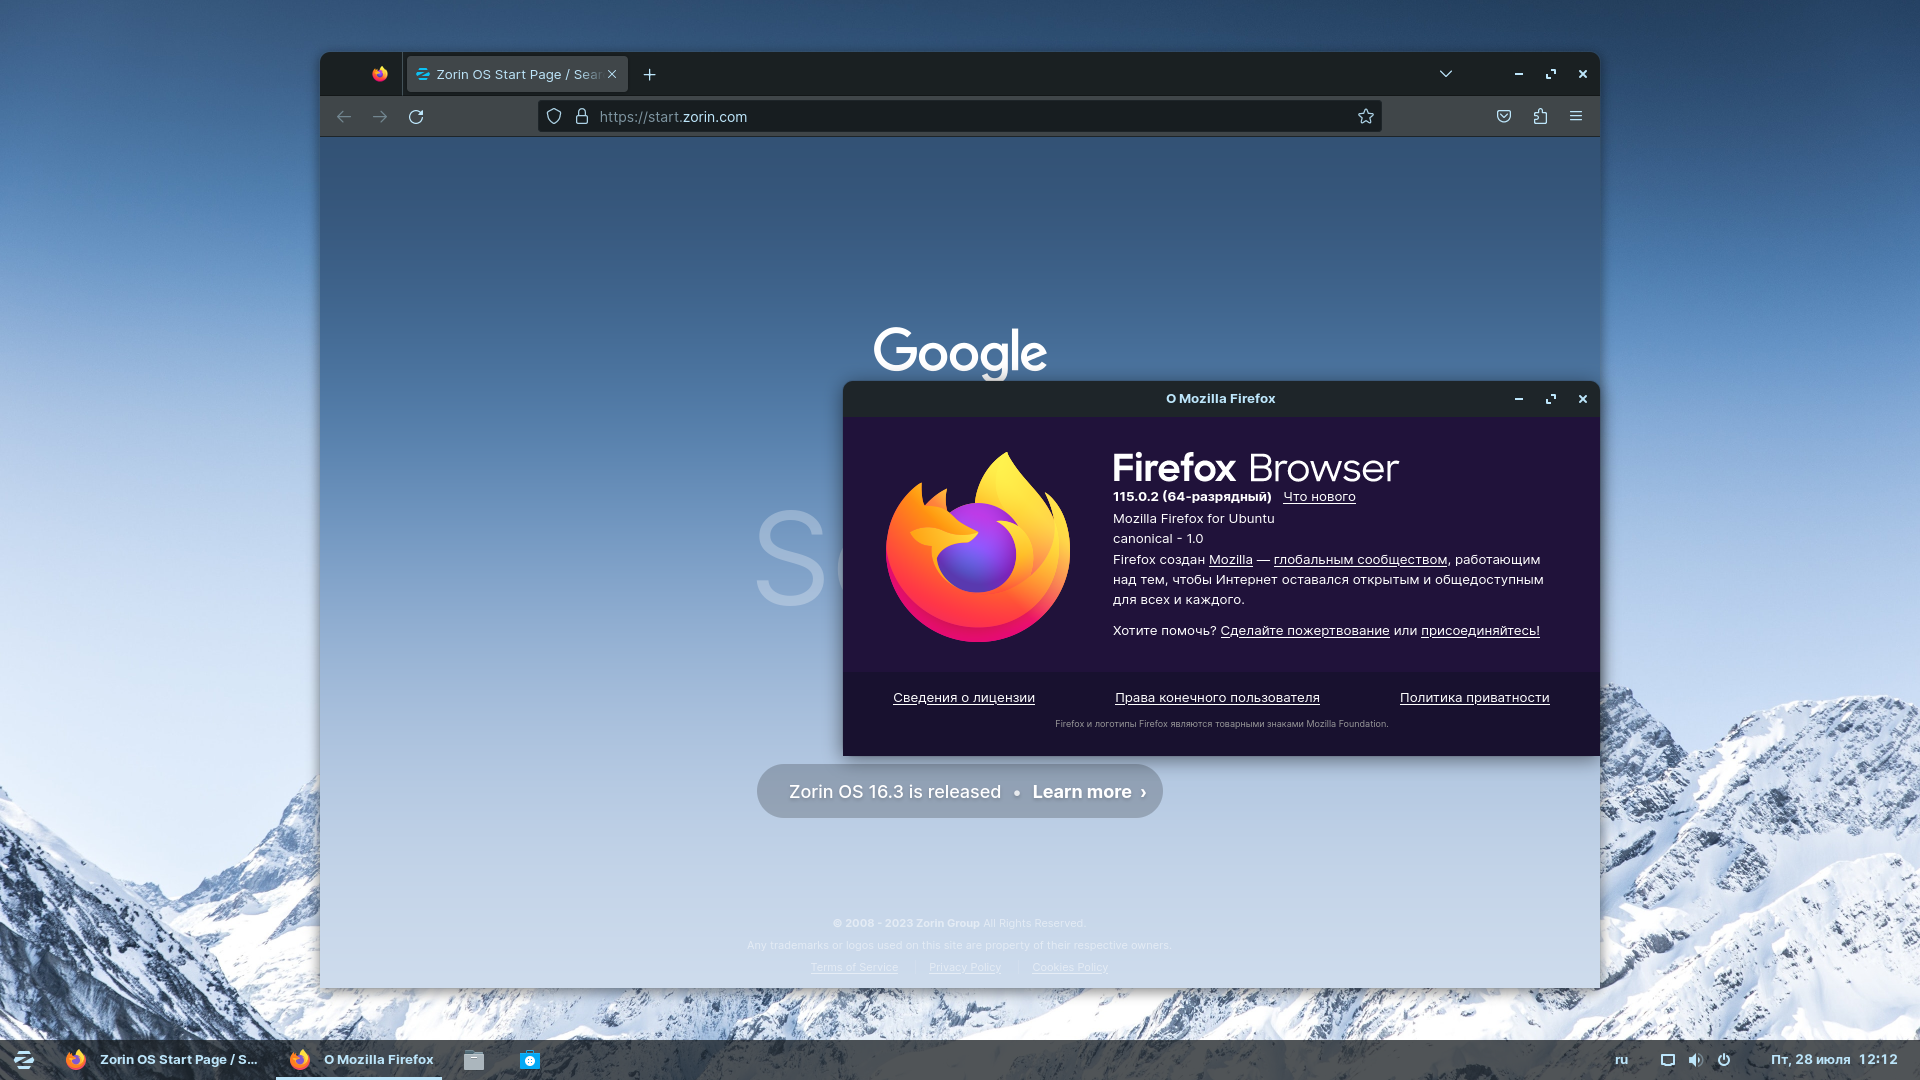Switch keyboard layout via 'ru' indicator
The height and width of the screenshot is (1080, 1920).
(1621, 1060)
